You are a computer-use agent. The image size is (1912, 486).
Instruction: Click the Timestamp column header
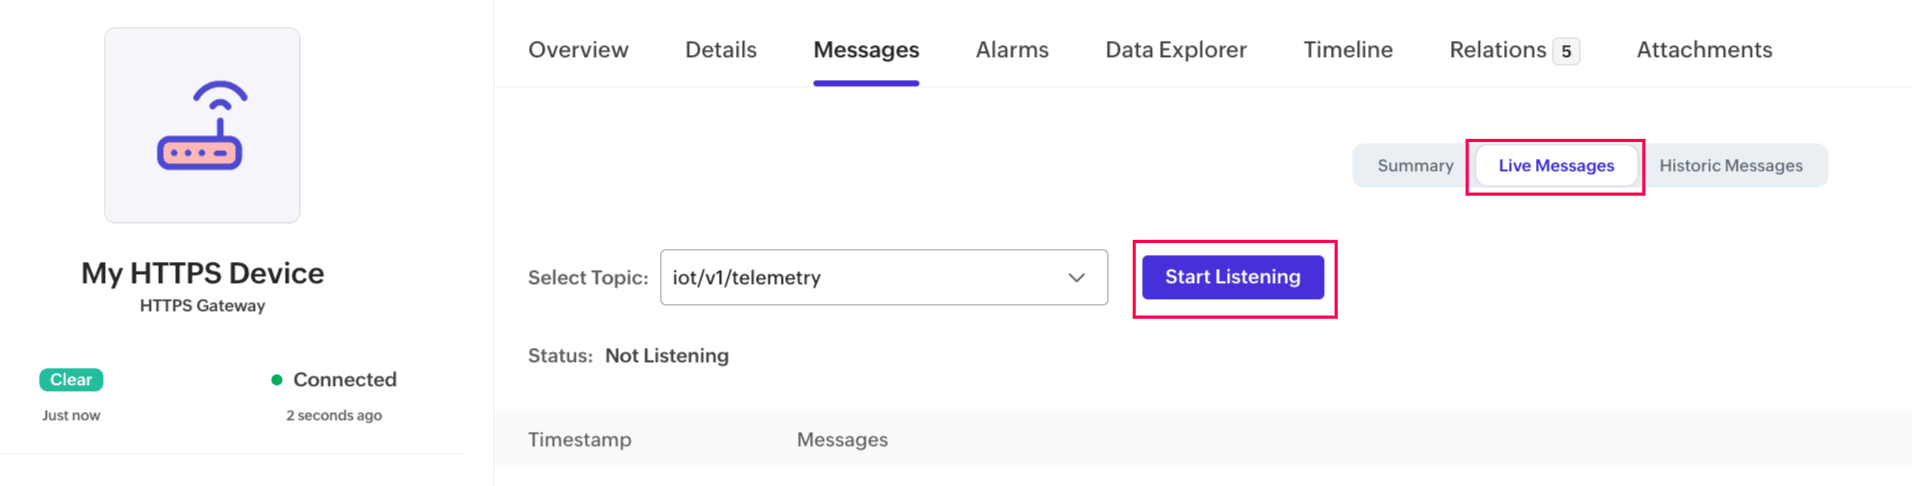coord(579,440)
